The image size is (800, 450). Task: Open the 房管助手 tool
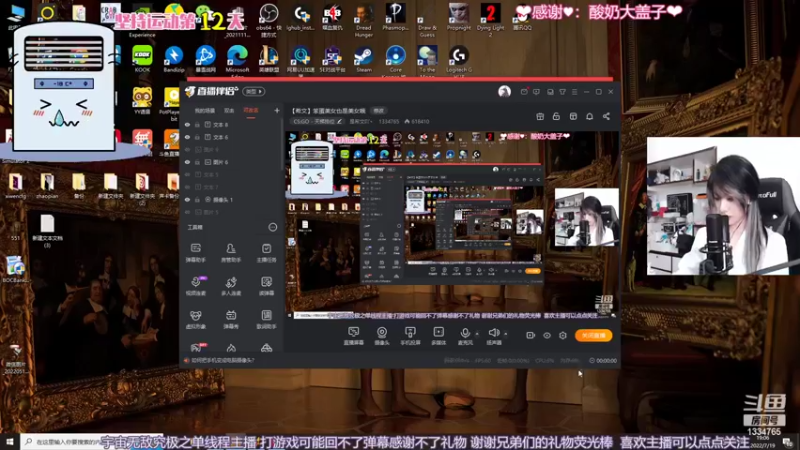click(x=231, y=253)
